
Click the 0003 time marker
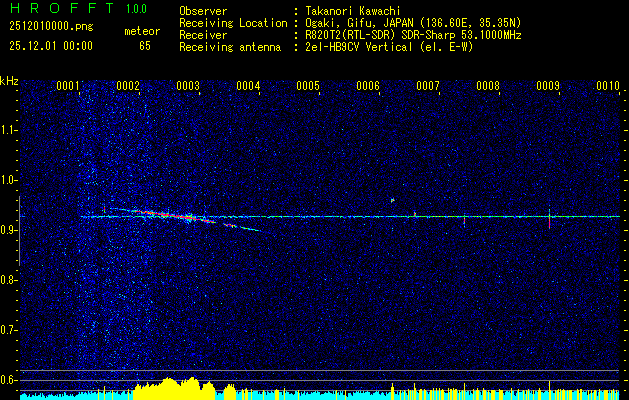click(188, 86)
